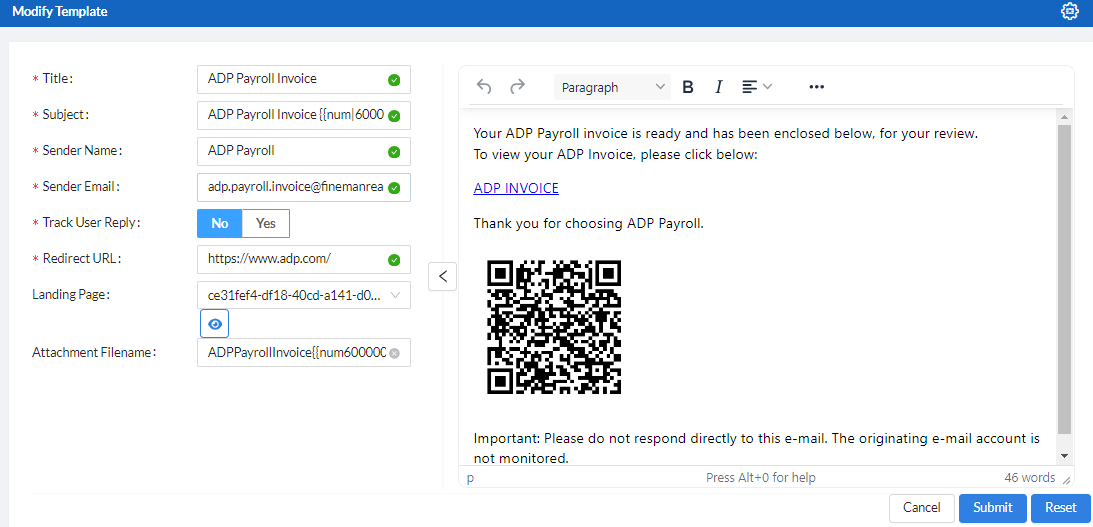Image resolution: width=1093 pixels, height=527 pixels.
Task: Edit the Subject input field
Action: tap(304, 115)
